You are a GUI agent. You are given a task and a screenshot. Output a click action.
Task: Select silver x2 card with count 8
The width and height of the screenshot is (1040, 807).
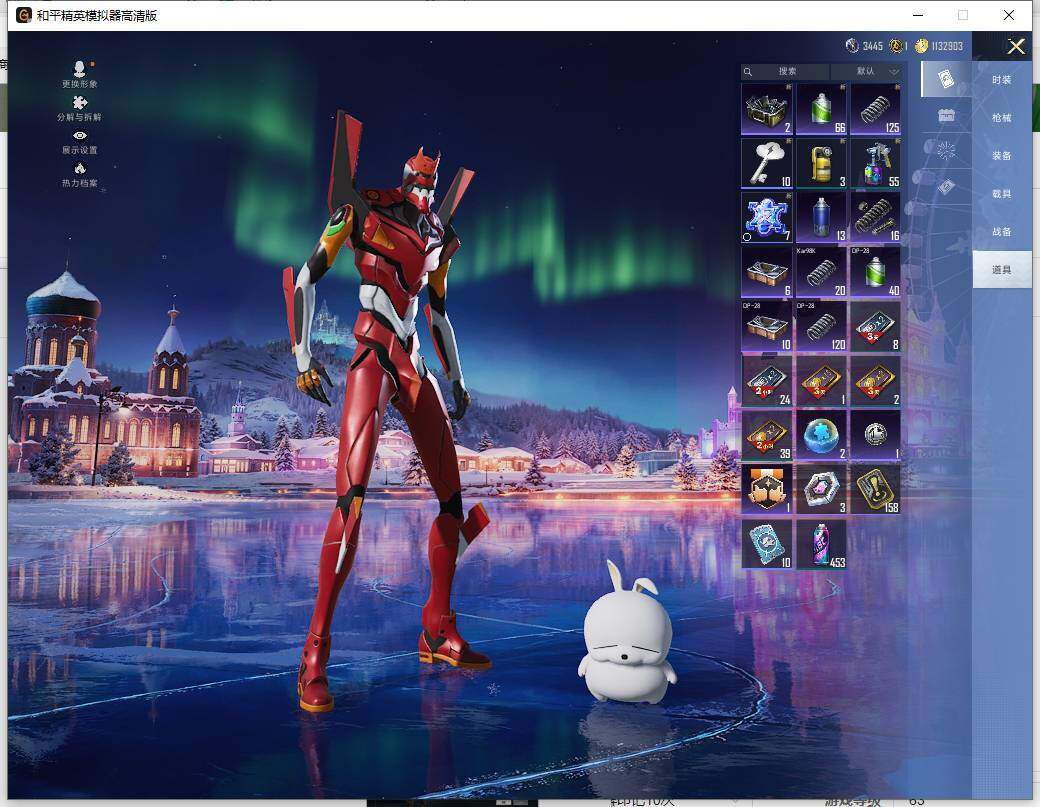[x=876, y=326]
